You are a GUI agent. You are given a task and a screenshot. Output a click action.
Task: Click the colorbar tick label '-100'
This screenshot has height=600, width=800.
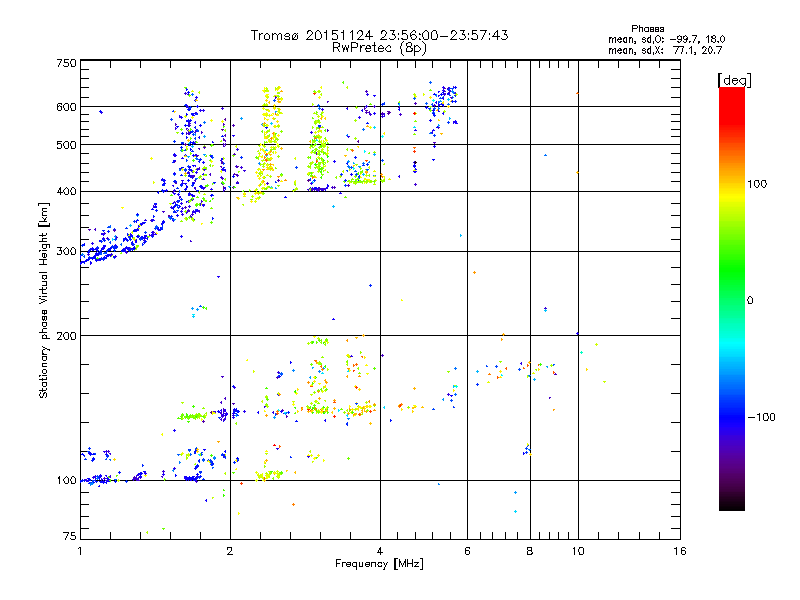pyautogui.click(x=761, y=417)
